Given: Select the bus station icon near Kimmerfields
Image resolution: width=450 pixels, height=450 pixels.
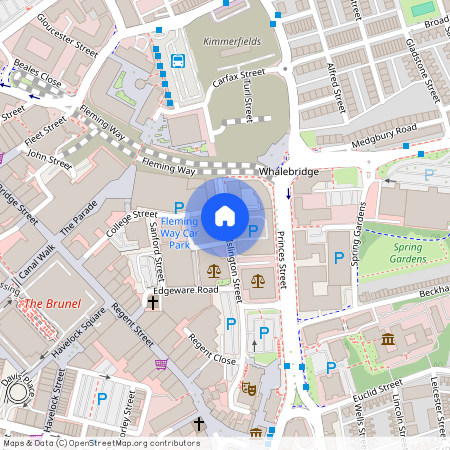Looking at the screenshot, I should (x=178, y=61).
